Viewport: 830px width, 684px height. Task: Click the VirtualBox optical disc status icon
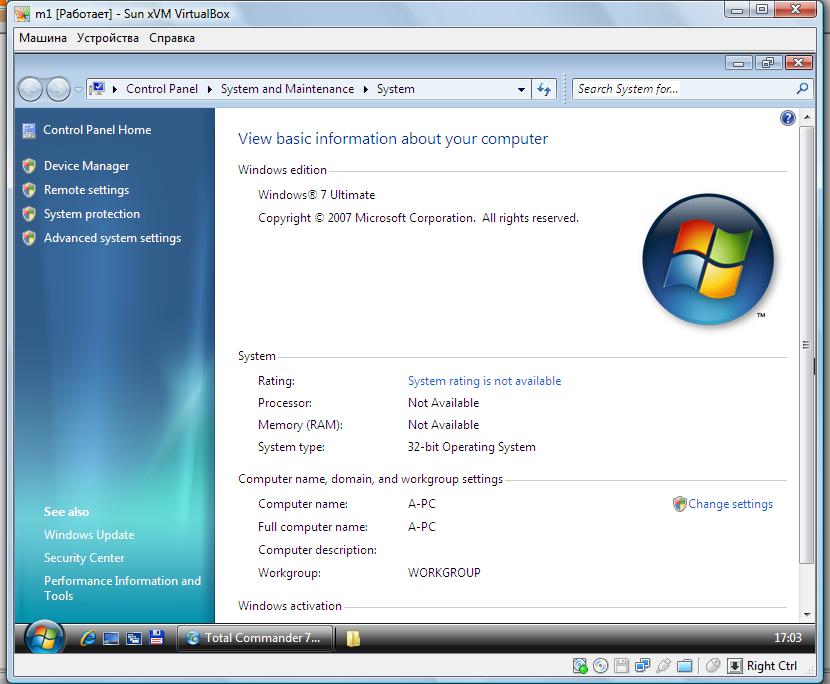click(600, 666)
